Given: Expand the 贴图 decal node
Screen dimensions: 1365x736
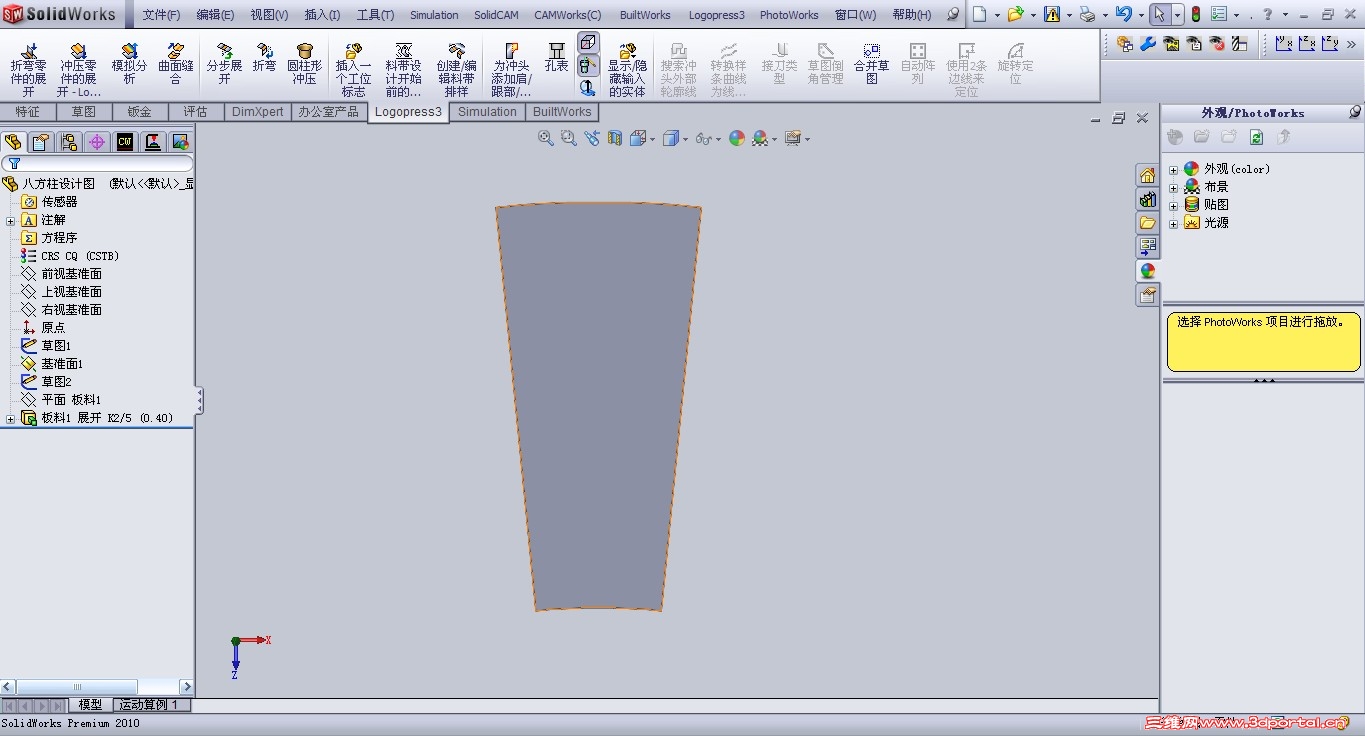Looking at the screenshot, I should coord(1174,205).
